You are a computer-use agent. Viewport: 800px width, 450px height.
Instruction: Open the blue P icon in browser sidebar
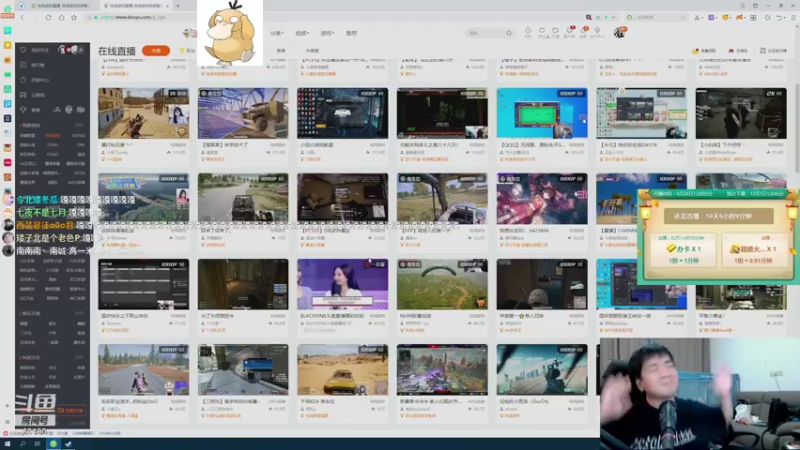tap(7, 104)
